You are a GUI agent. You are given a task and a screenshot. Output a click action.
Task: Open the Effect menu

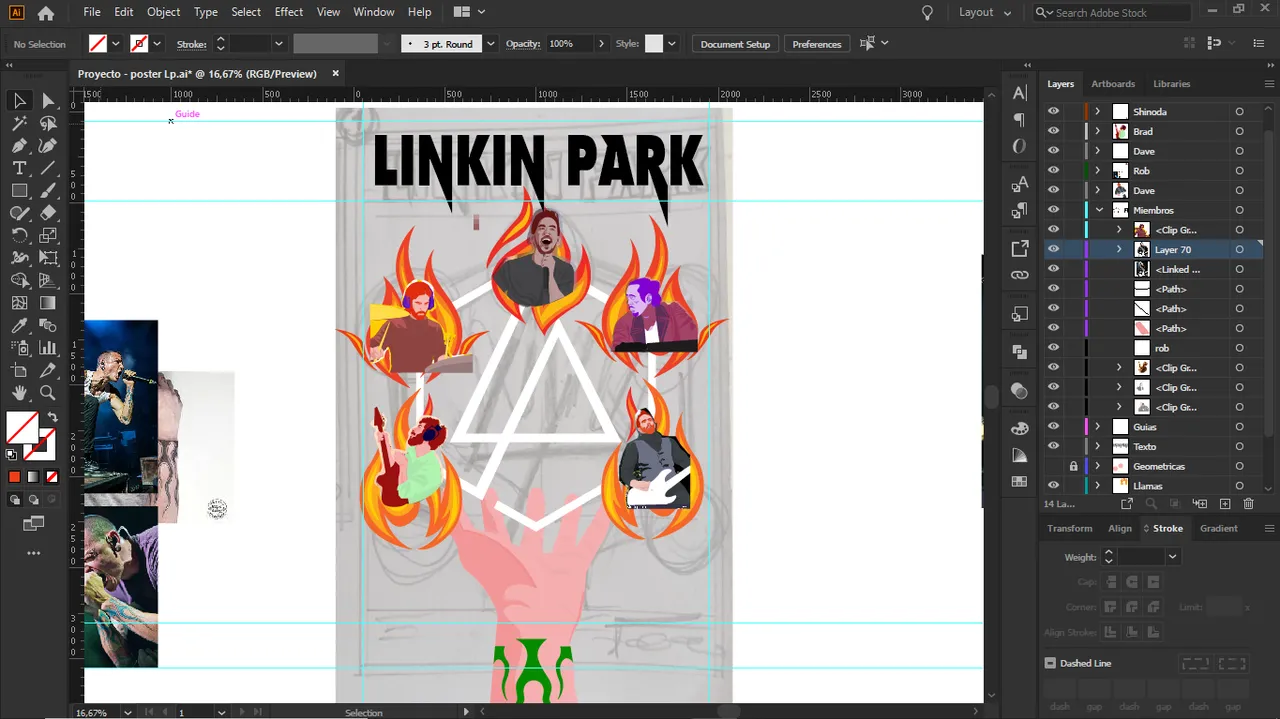pos(288,12)
